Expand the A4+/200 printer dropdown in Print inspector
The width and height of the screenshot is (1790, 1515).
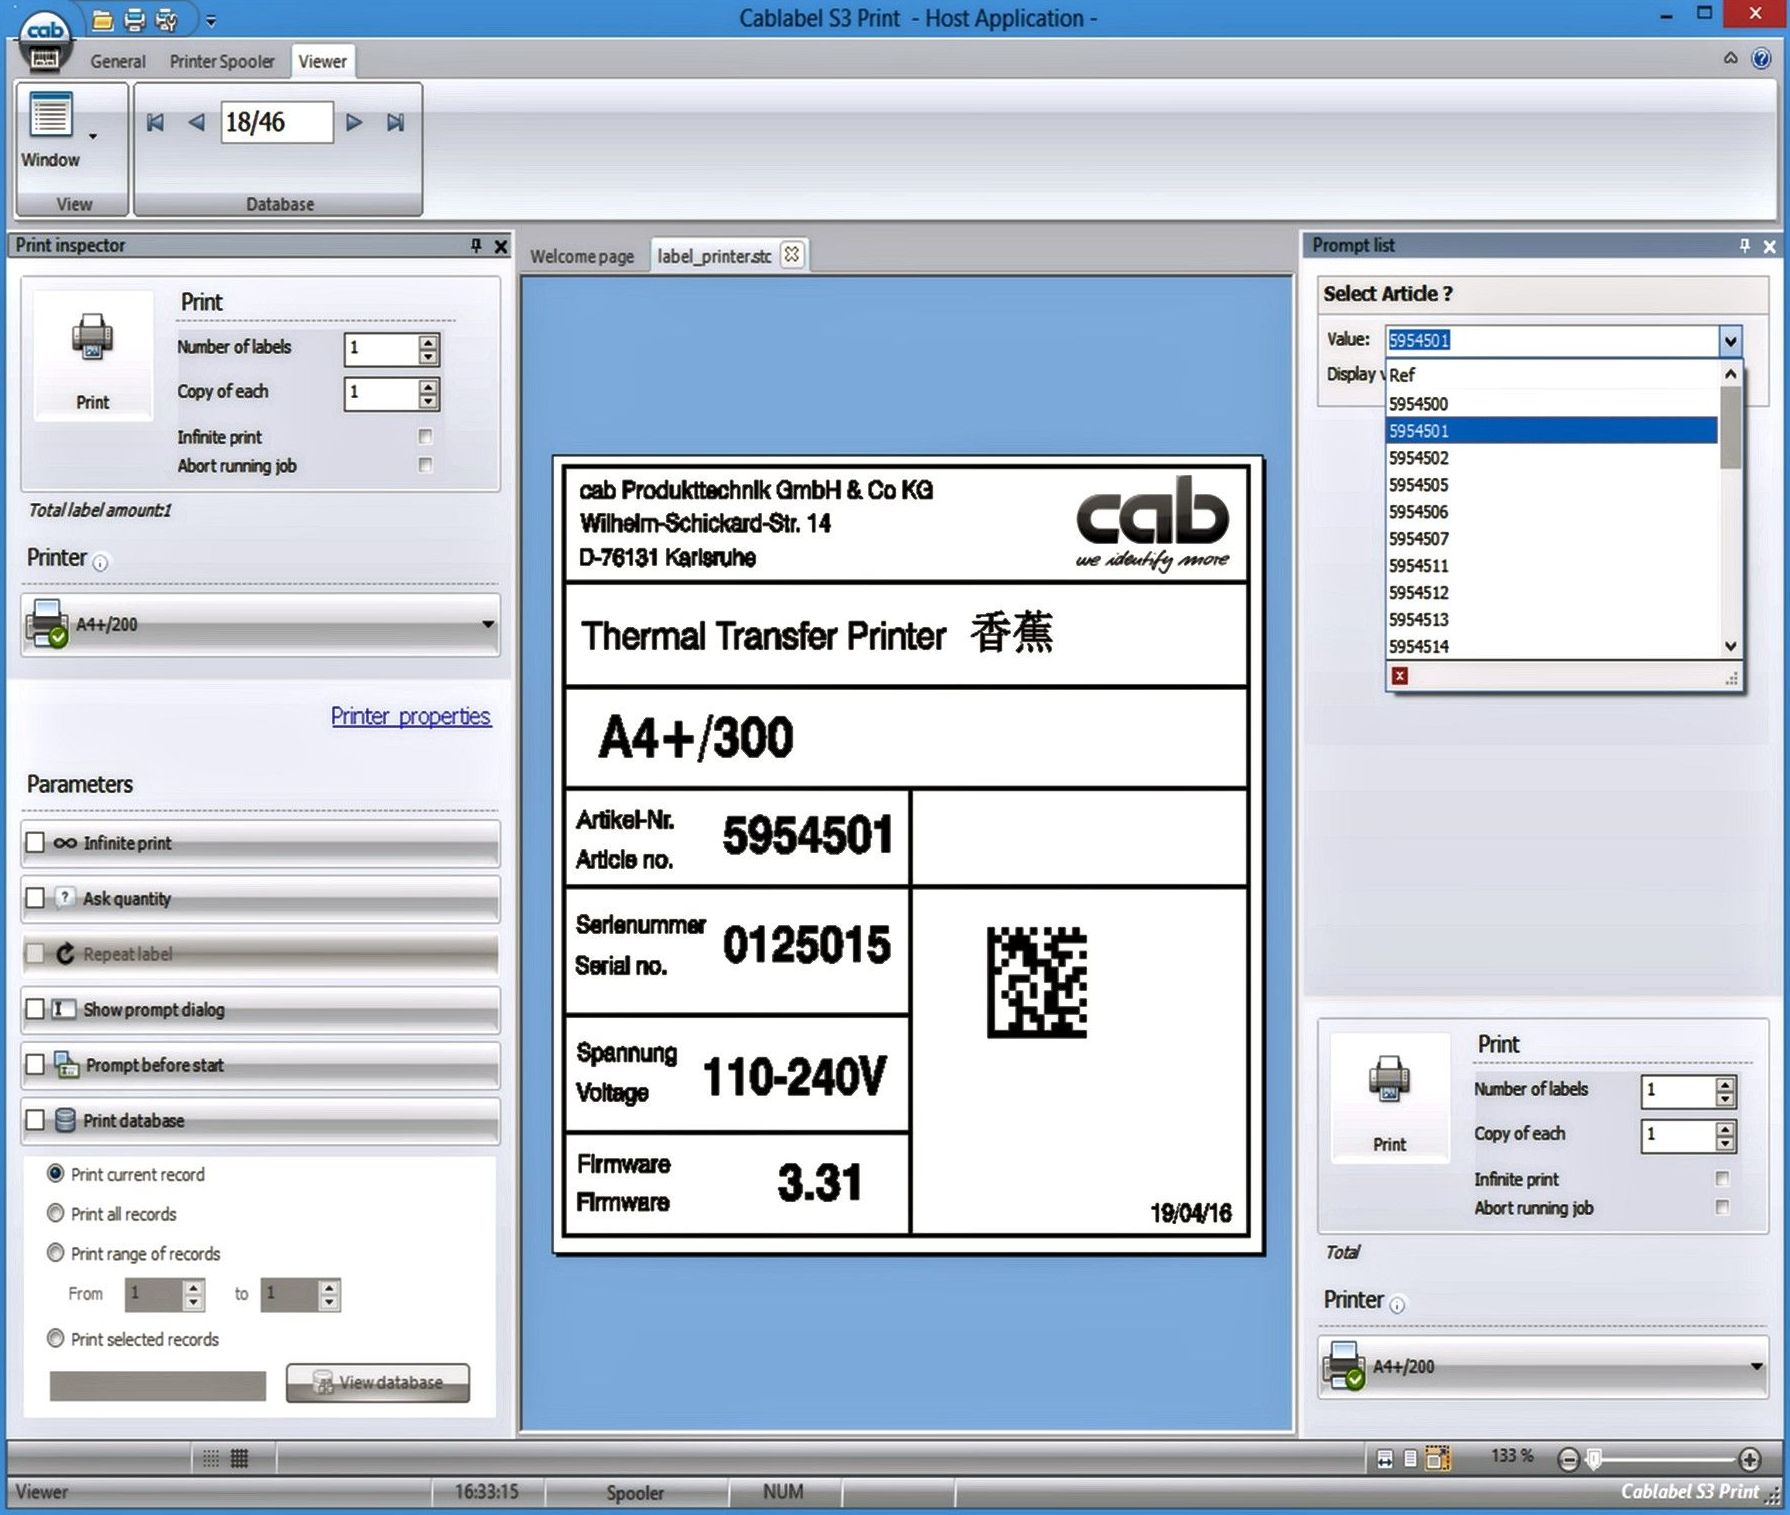click(487, 624)
